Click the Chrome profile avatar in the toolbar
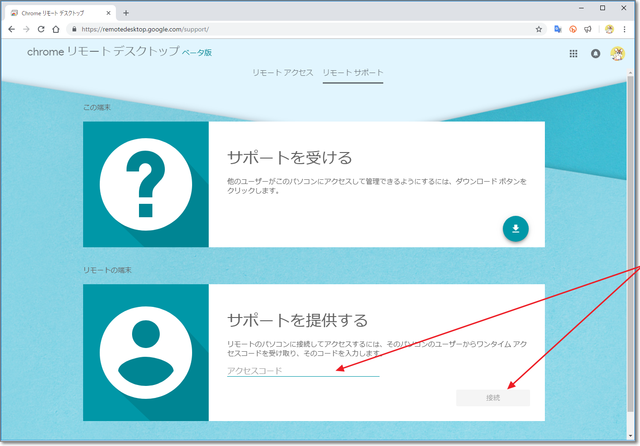This screenshot has width=640, height=446. pos(609,29)
